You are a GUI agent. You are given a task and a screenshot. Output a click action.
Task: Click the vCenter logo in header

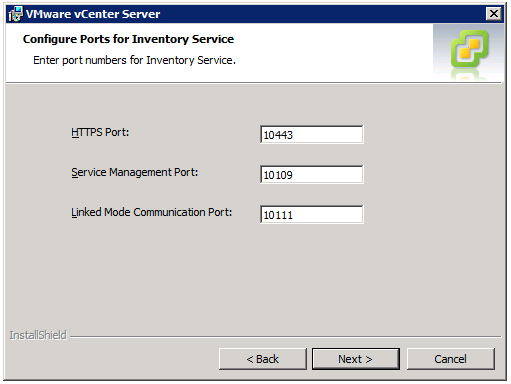tap(469, 49)
